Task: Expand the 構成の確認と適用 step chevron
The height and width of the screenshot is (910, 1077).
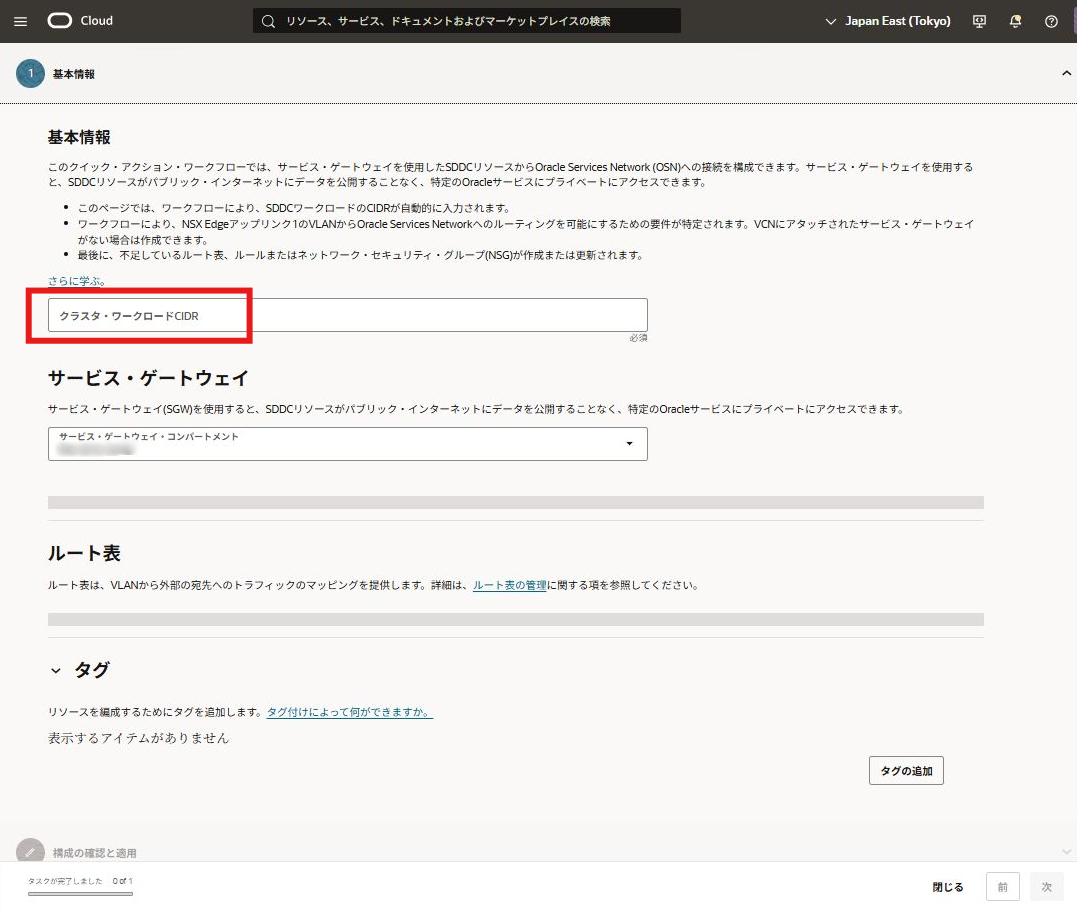Action: click(1064, 852)
